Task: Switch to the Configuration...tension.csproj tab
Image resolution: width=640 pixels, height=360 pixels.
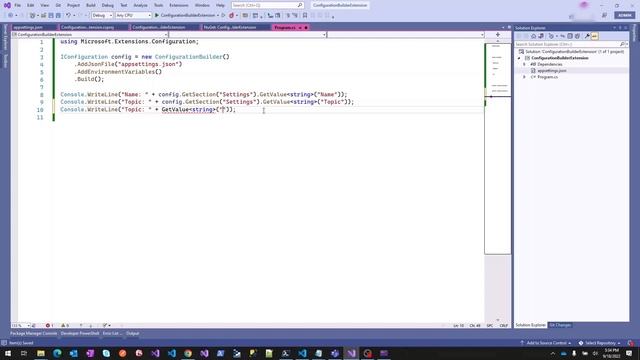Action: tap(87, 27)
